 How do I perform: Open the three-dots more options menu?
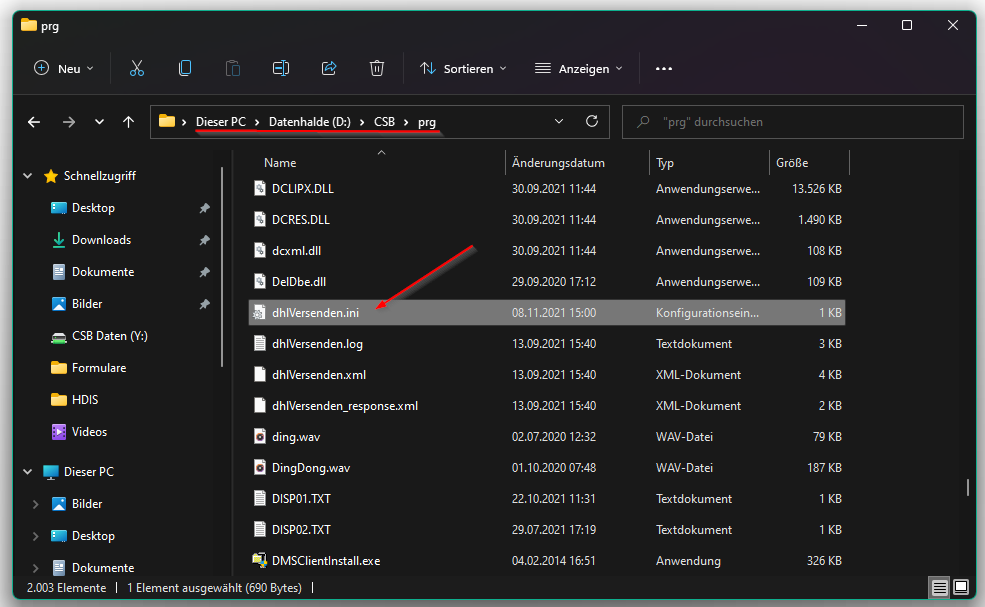coord(664,68)
